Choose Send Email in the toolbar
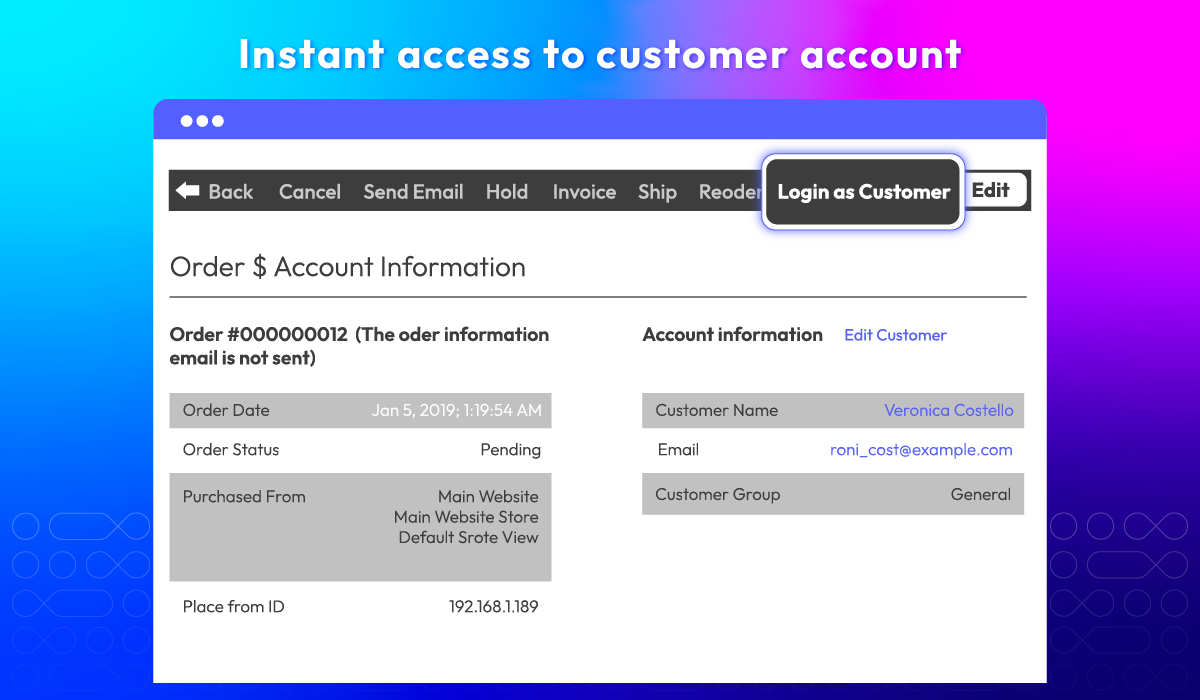The width and height of the screenshot is (1200, 700). click(x=413, y=192)
